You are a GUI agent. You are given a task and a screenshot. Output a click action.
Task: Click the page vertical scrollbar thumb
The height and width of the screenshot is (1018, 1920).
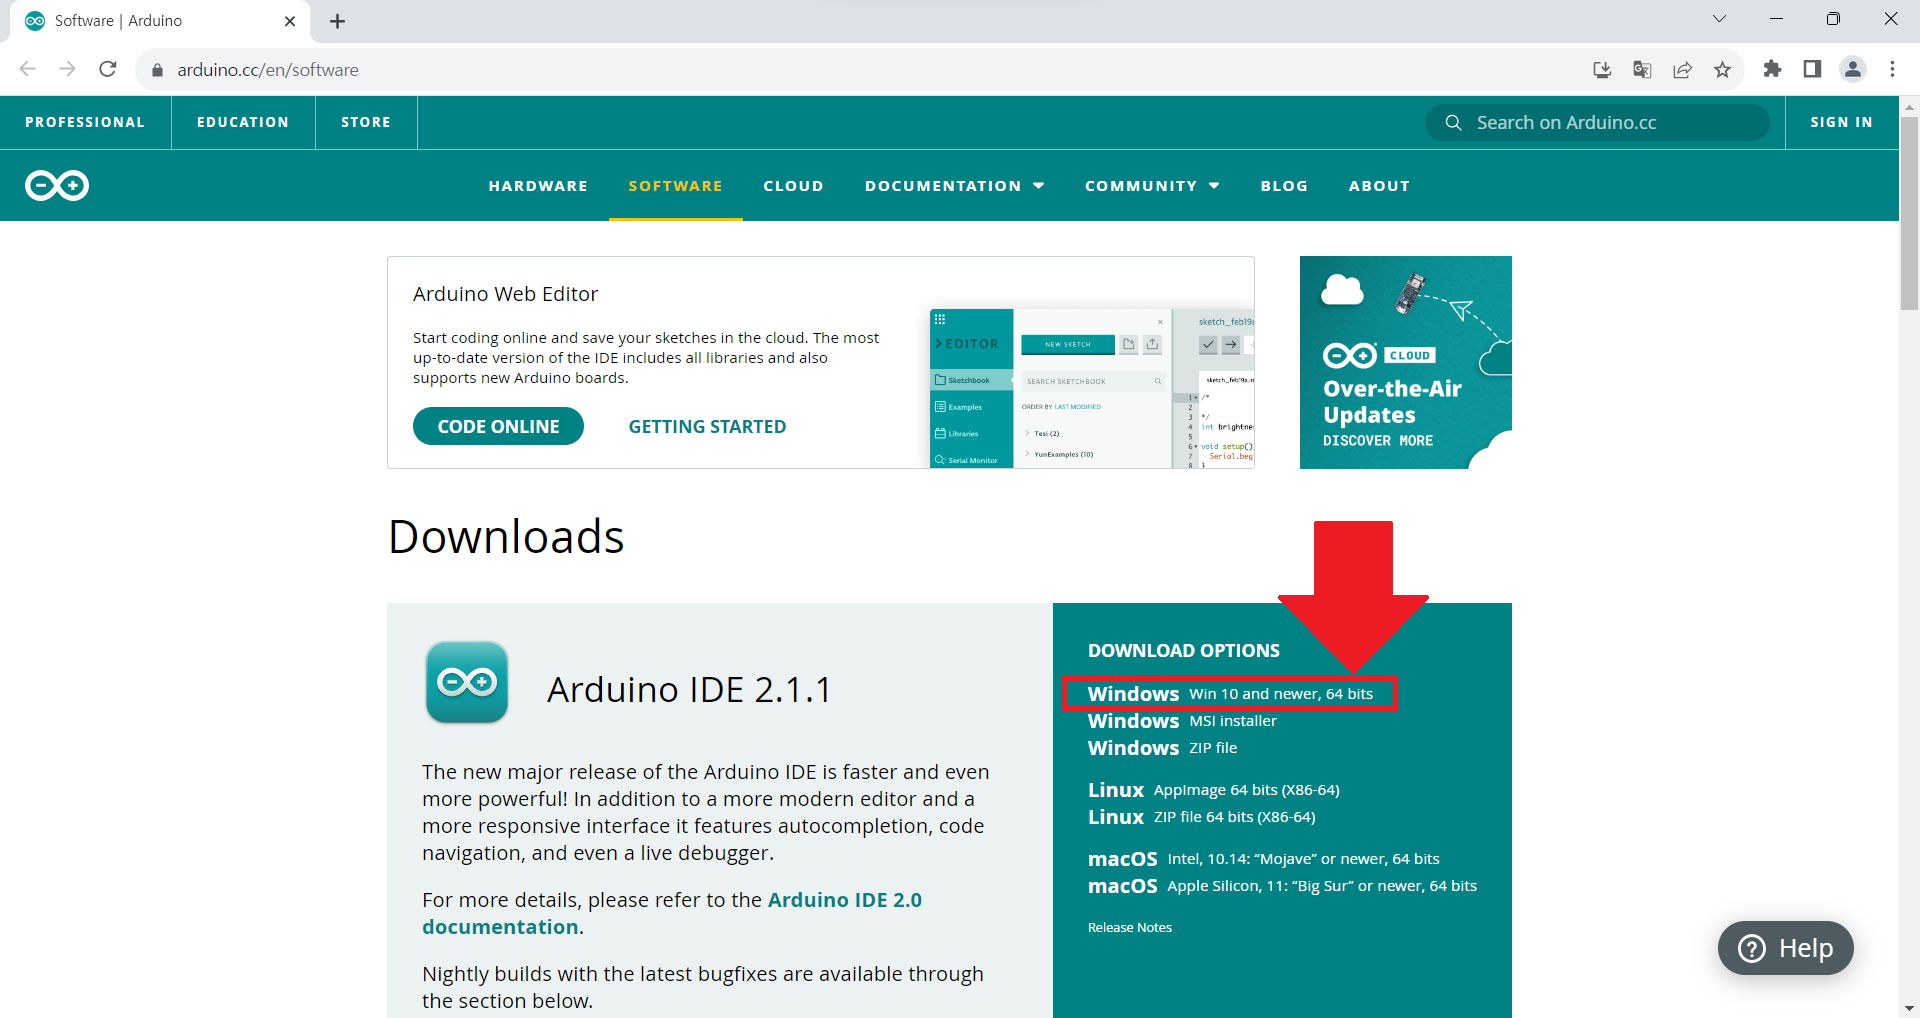1909,215
